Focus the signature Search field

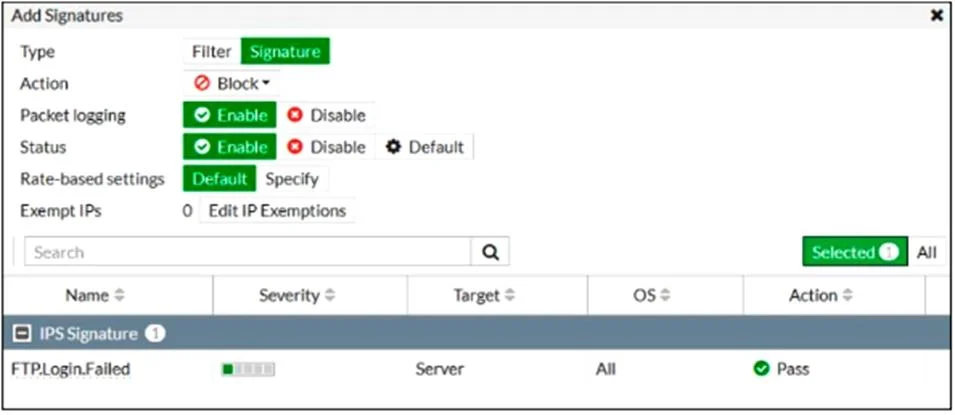pyautogui.click(x=247, y=252)
